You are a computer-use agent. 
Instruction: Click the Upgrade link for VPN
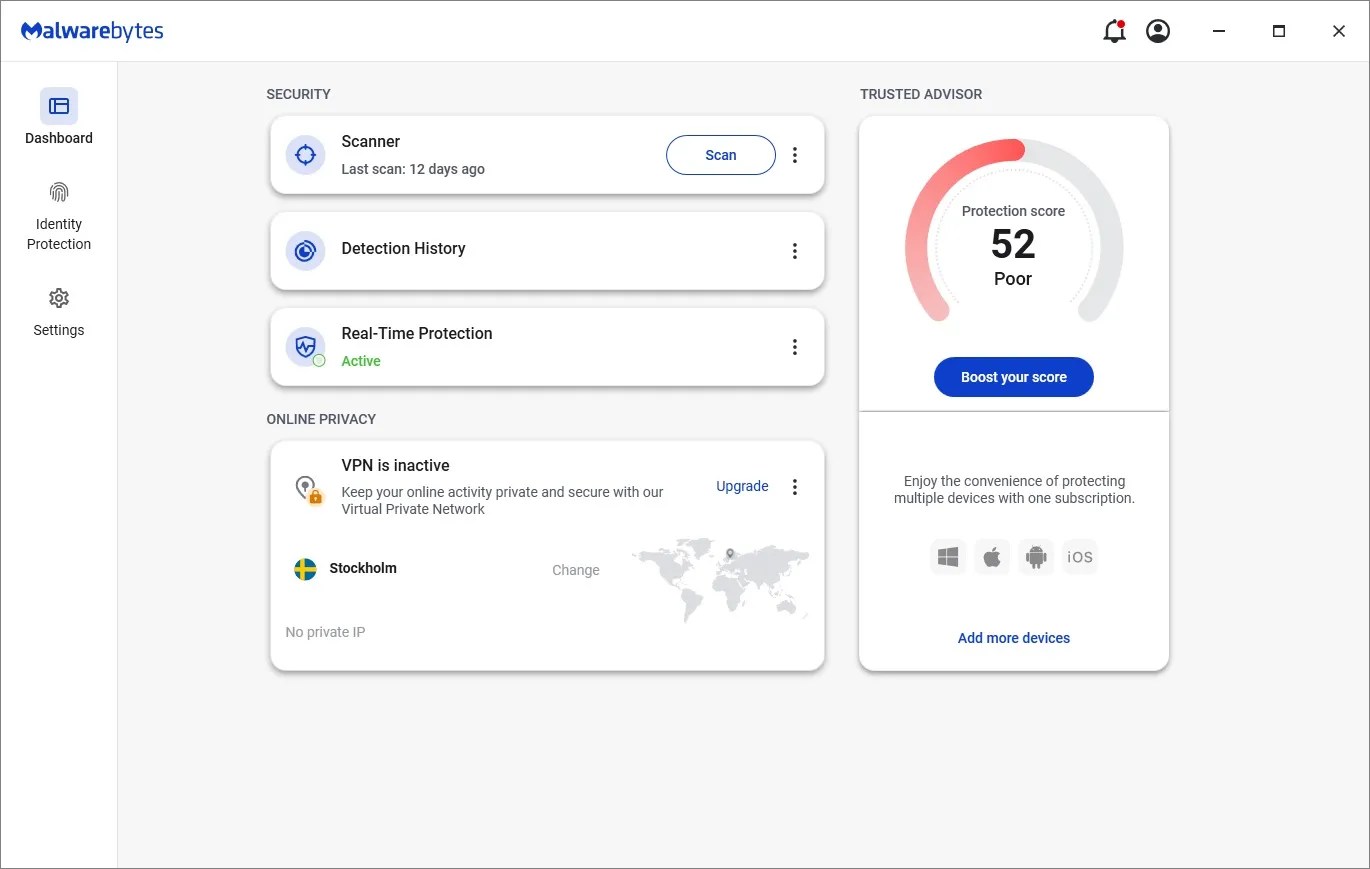[x=741, y=486]
